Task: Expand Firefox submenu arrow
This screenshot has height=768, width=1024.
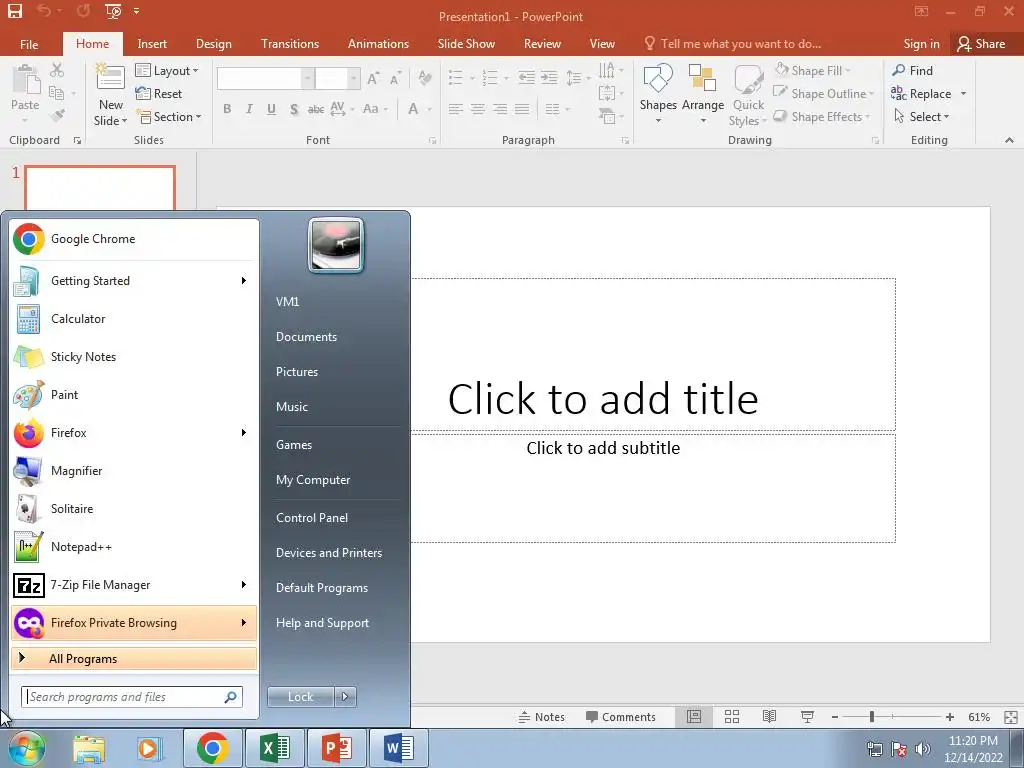Action: [244, 432]
